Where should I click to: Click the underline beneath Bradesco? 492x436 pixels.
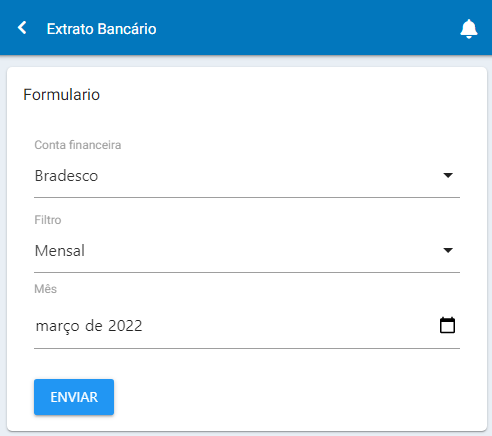247,197
